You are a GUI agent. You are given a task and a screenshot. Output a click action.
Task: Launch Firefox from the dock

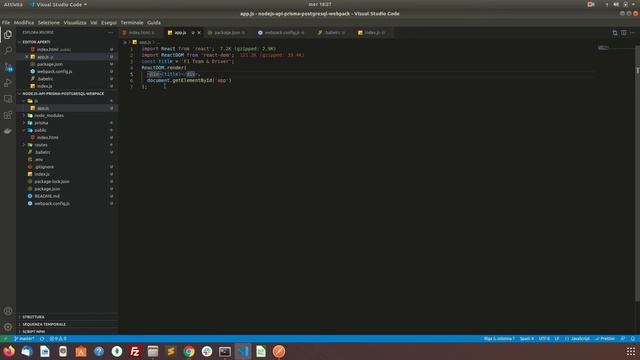tap(9, 351)
